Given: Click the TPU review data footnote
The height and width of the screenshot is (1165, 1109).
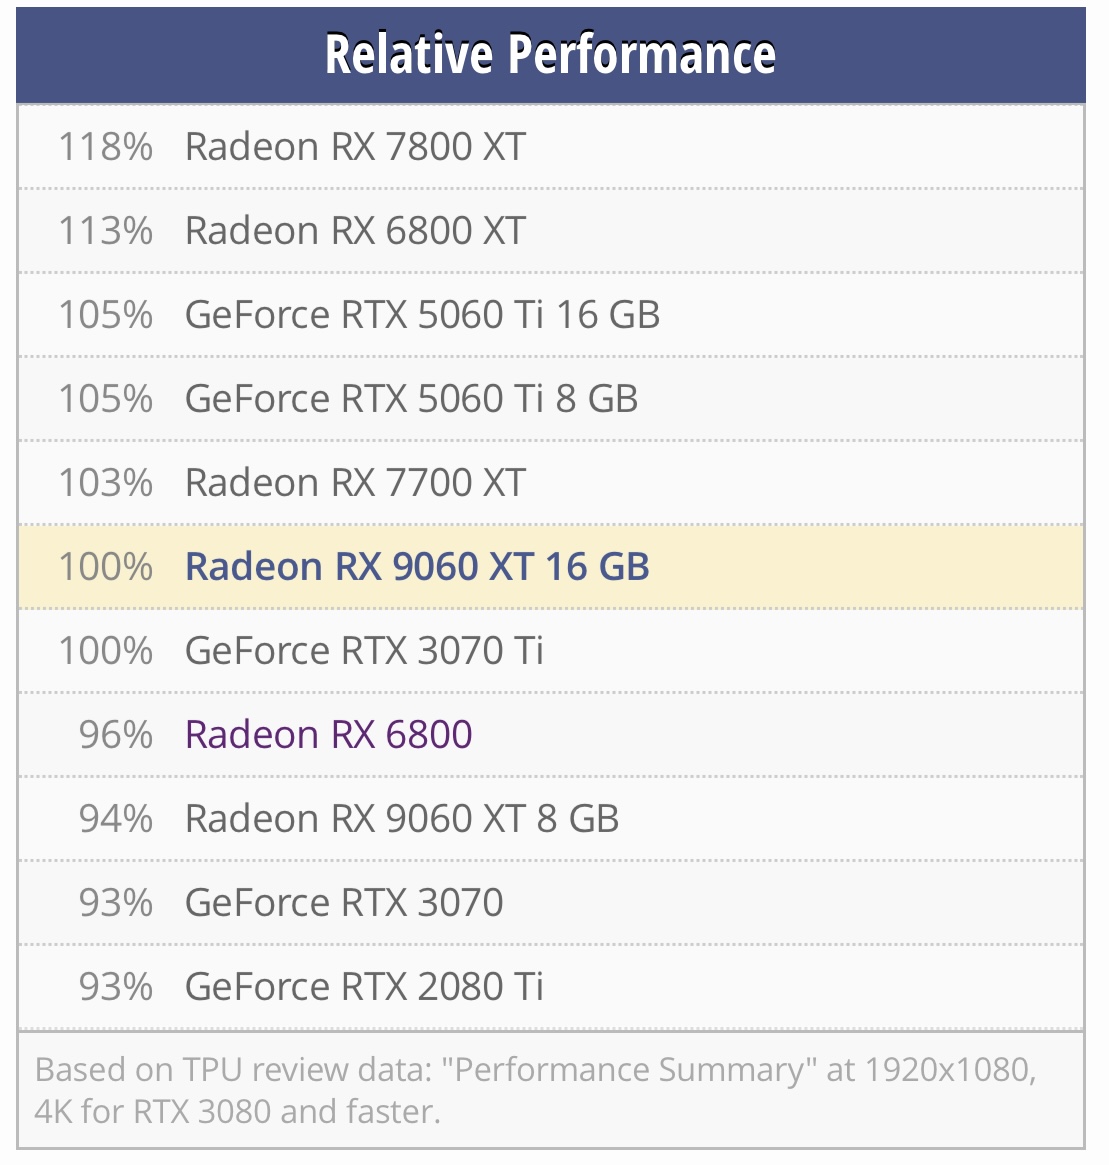Looking at the screenshot, I should coord(535,1090).
